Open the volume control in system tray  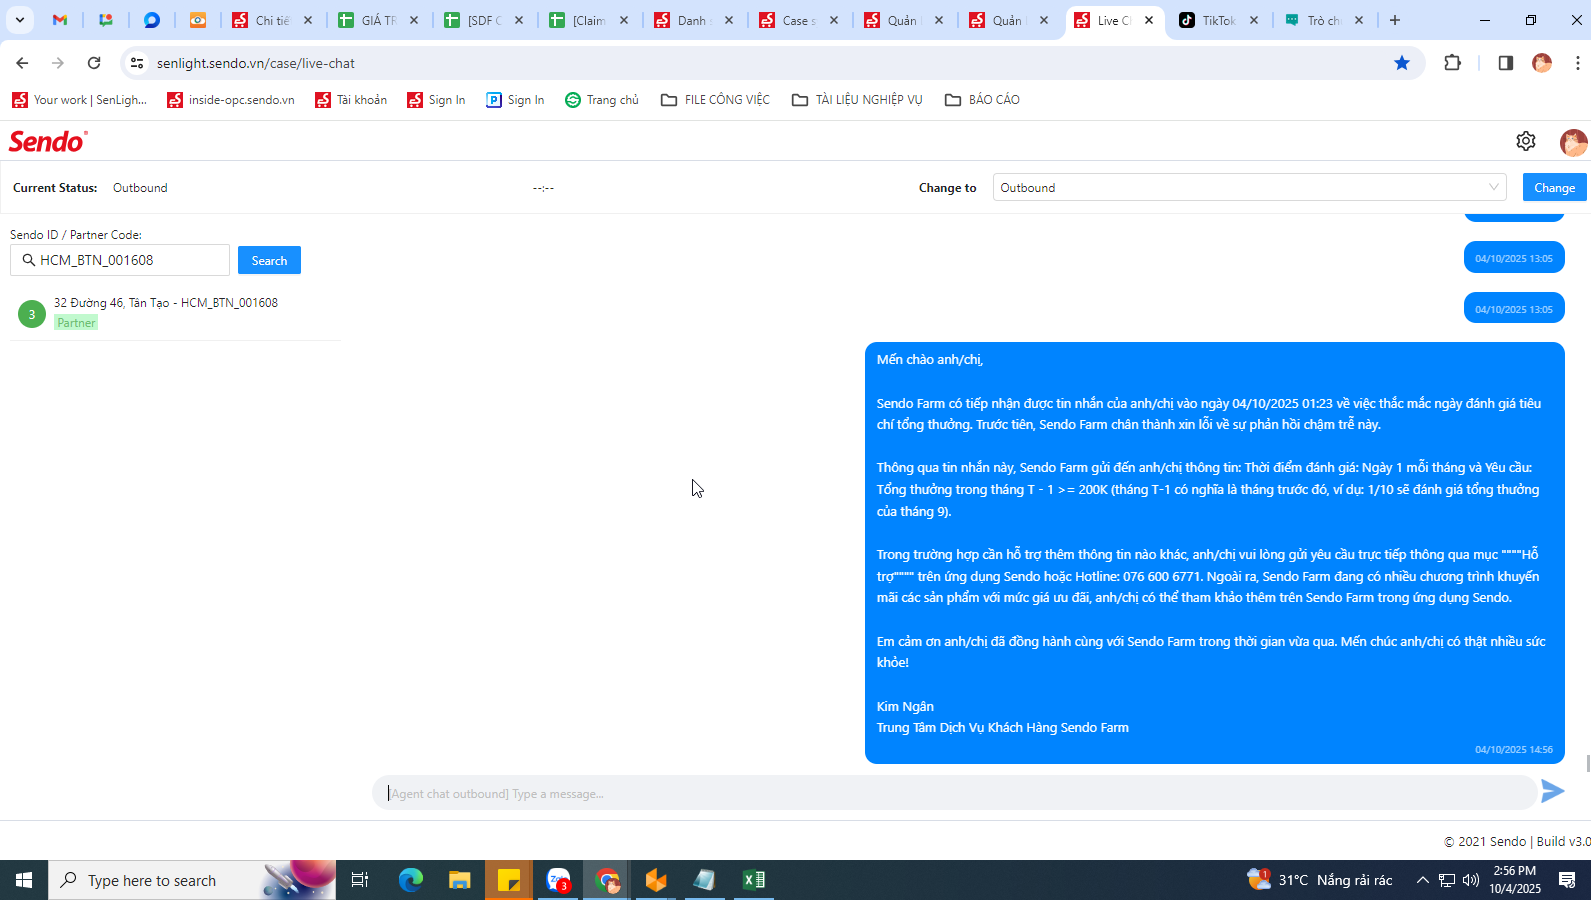point(1470,880)
